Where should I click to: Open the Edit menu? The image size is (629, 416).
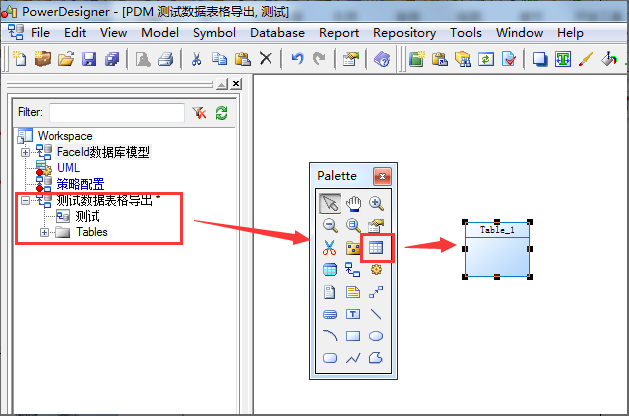point(75,33)
